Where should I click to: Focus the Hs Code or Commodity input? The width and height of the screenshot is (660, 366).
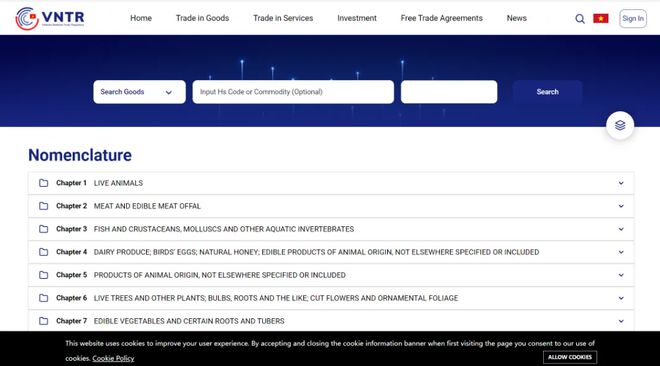[x=293, y=92]
